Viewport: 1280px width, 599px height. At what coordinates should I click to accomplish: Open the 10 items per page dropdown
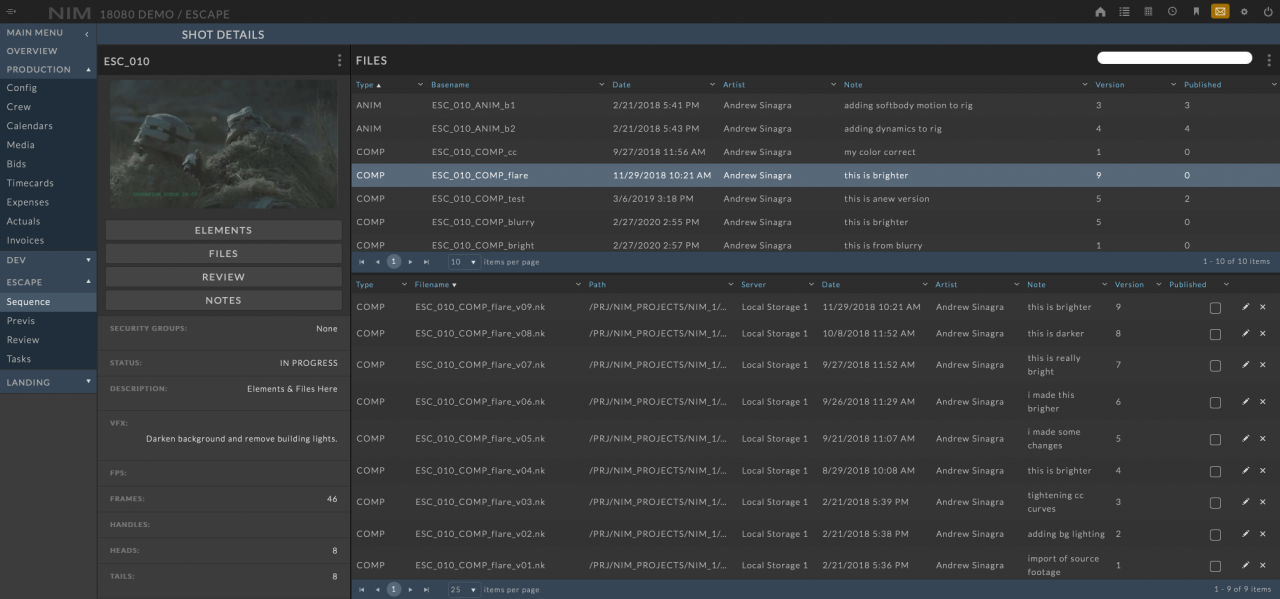464,262
